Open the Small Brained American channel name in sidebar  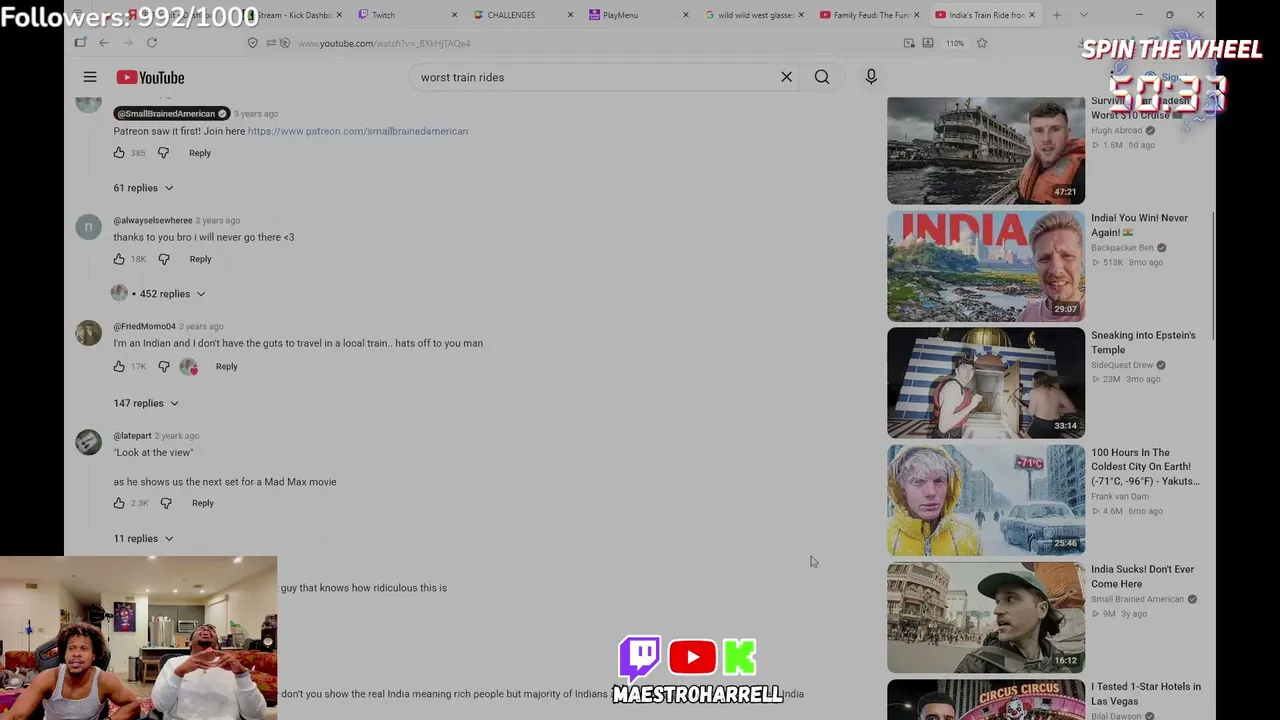pos(1137,599)
